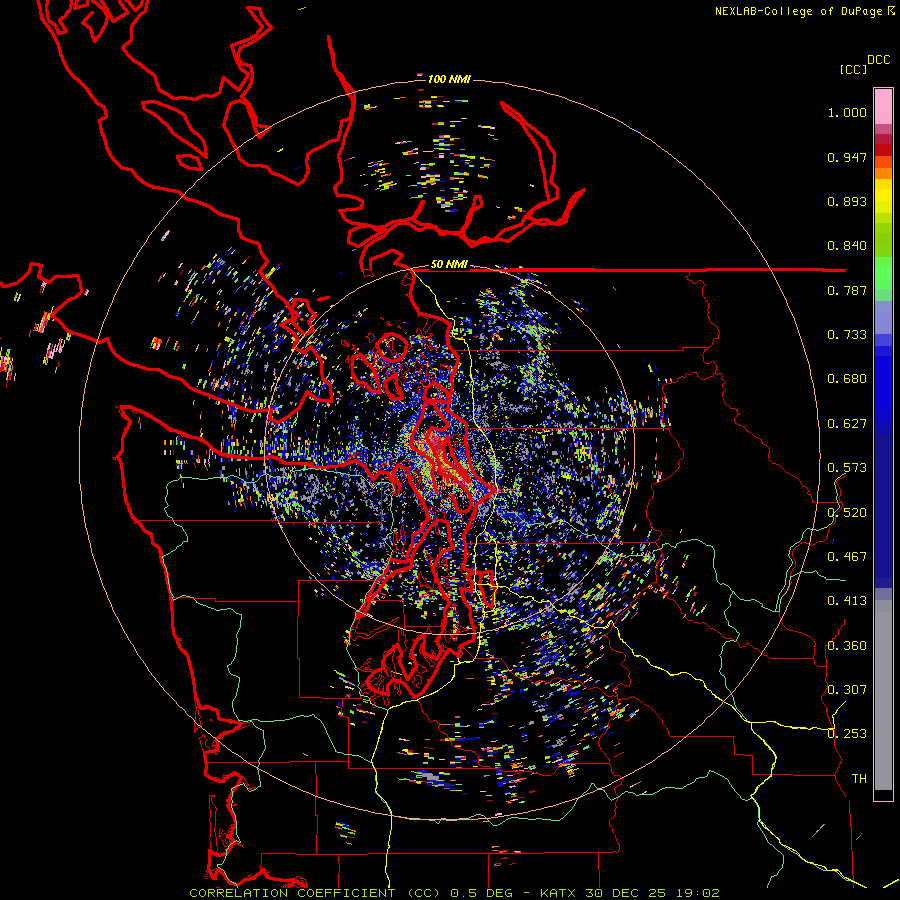The width and height of the screenshot is (900, 900).
Task: Click the CORRELATION COEFFICIENT (CC) caption
Action: point(315,893)
